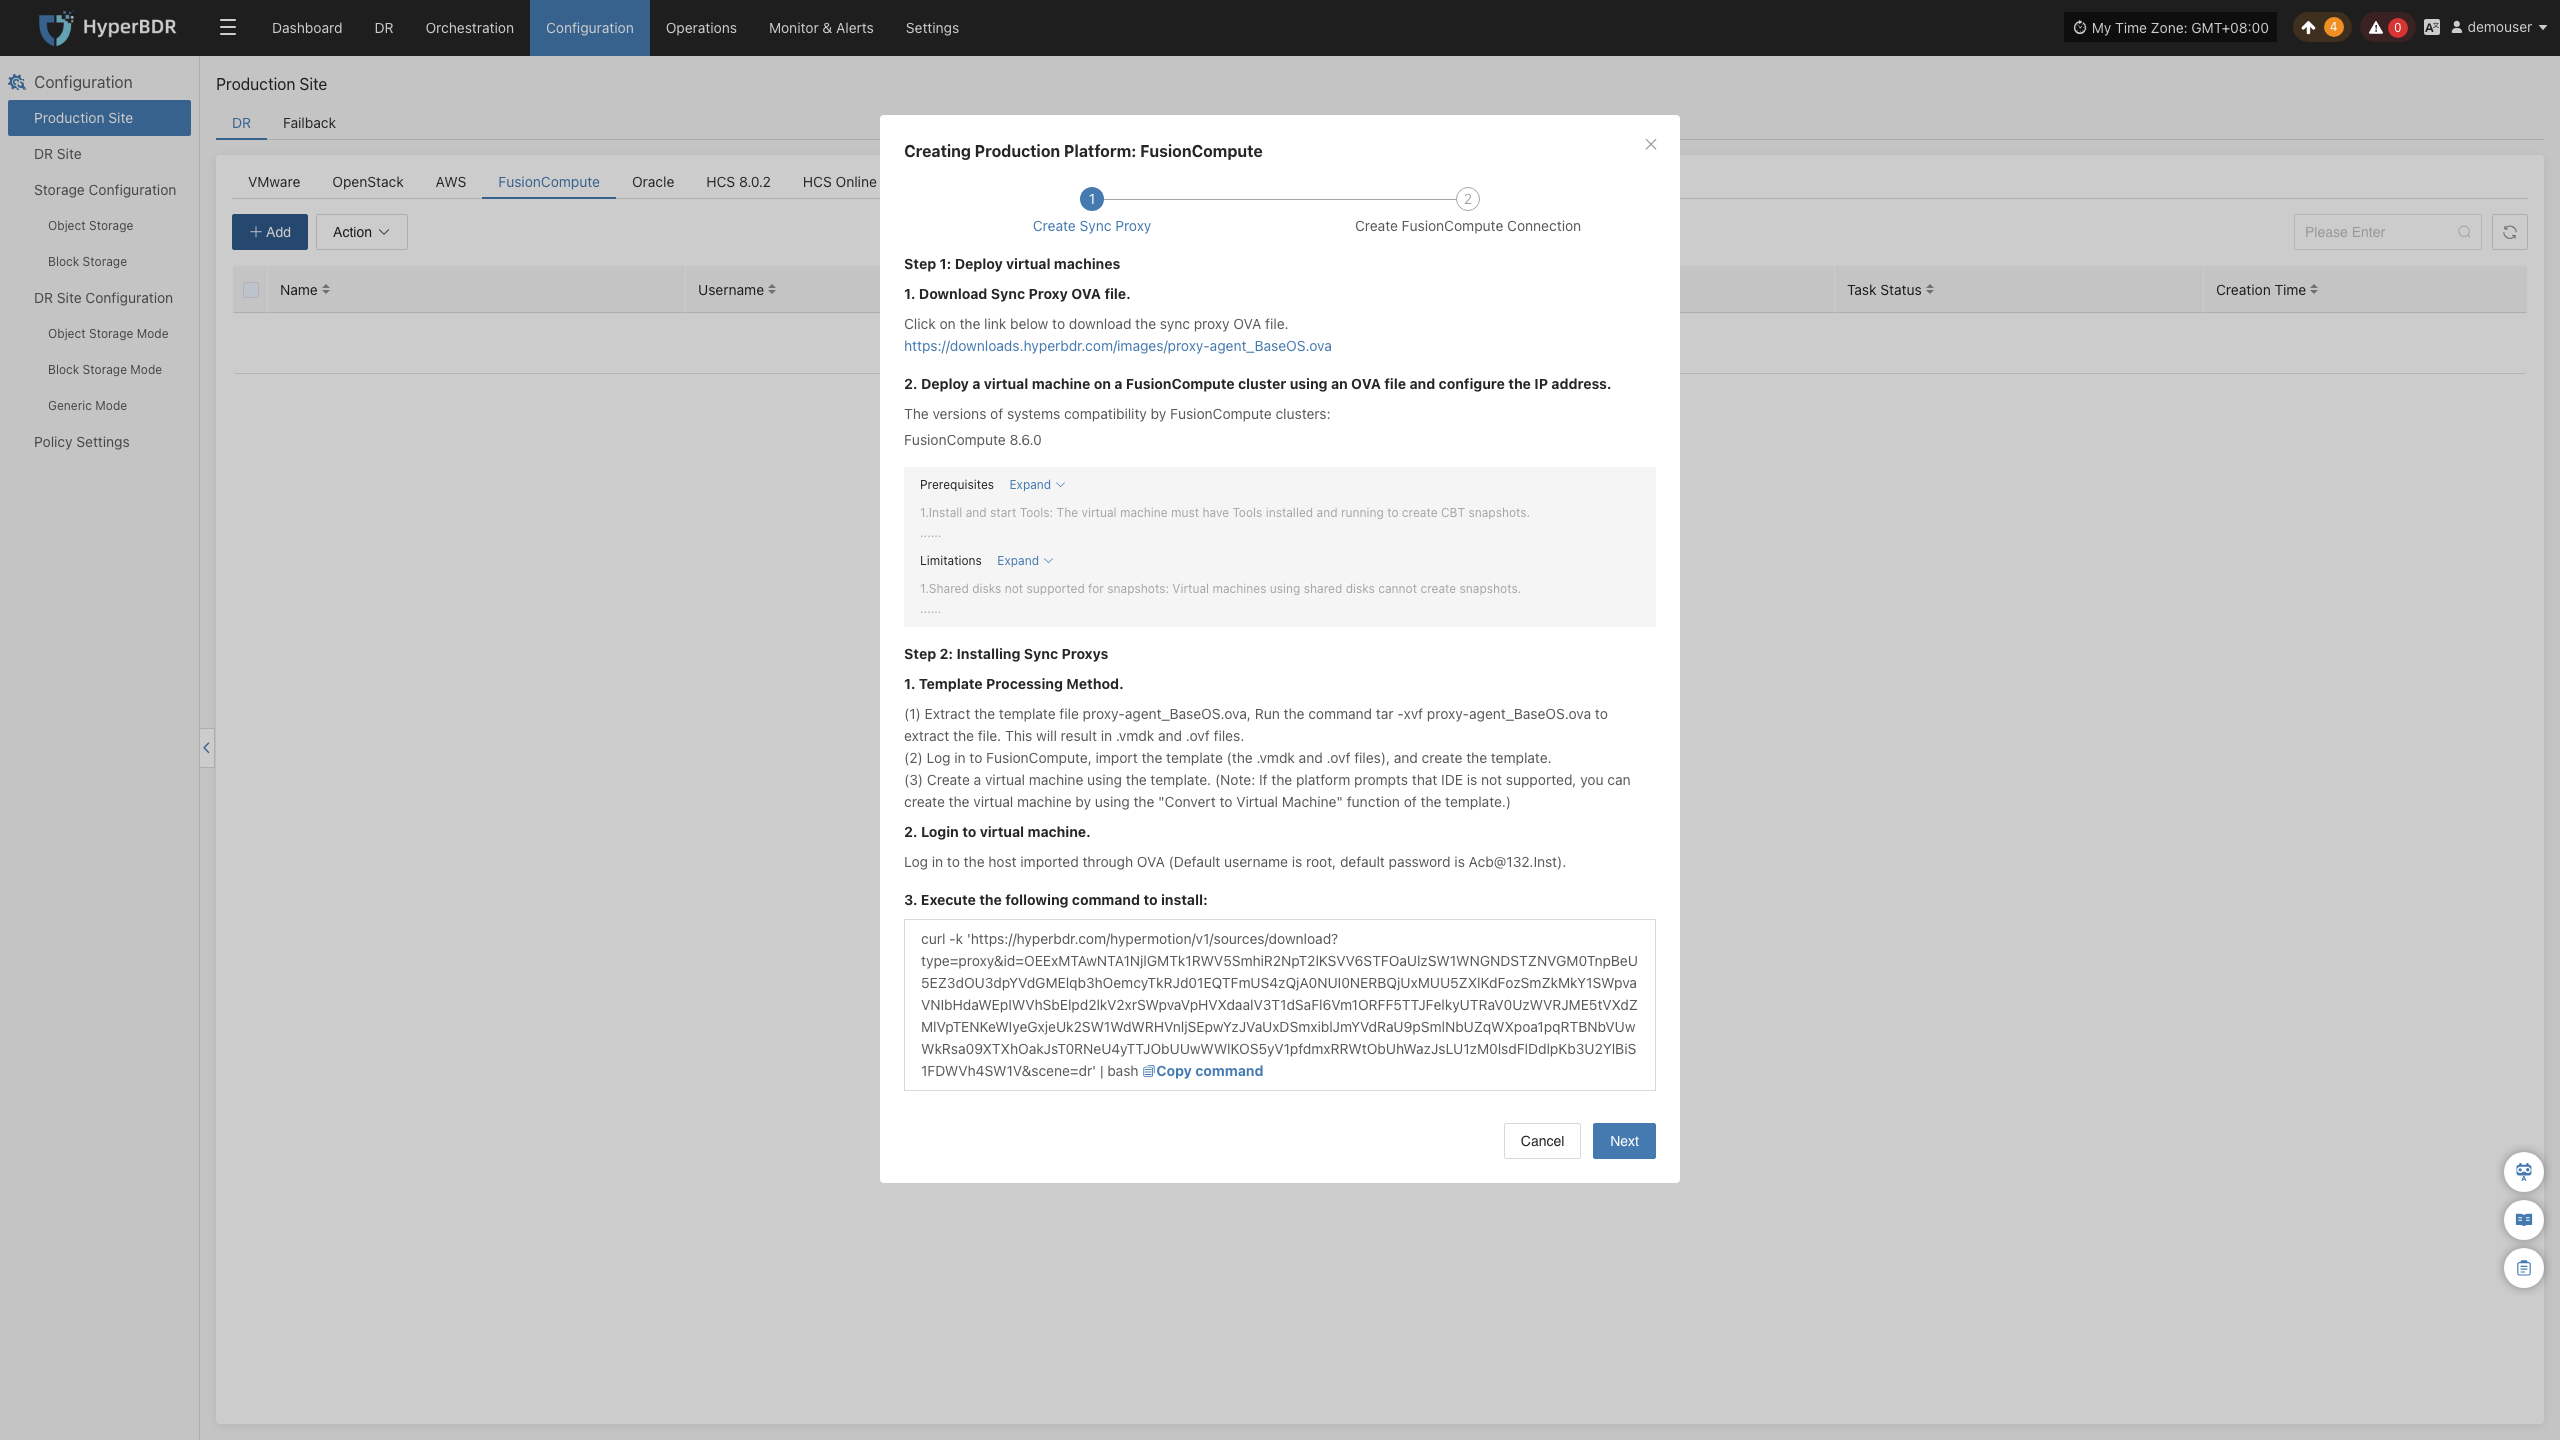Image resolution: width=2560 pixels, height=1440 pixels.
Task: Sort by Name column arrows
Action: 326,290
